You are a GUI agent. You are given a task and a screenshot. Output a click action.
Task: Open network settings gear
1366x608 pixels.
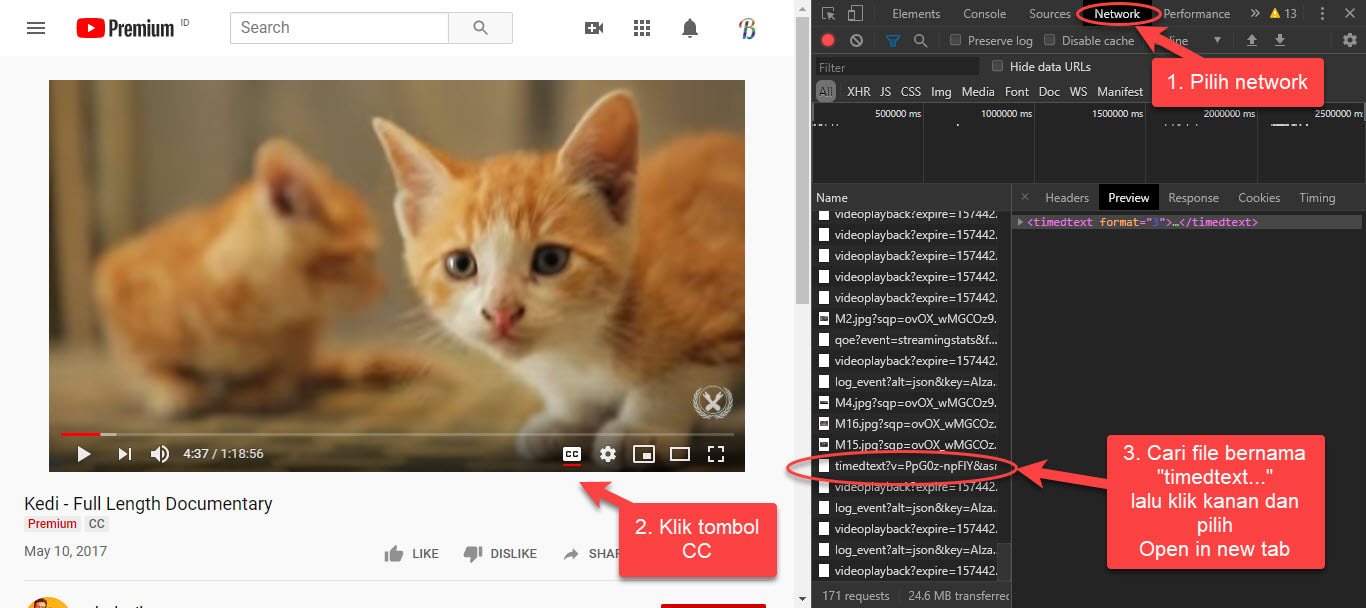coord(1350,41)
